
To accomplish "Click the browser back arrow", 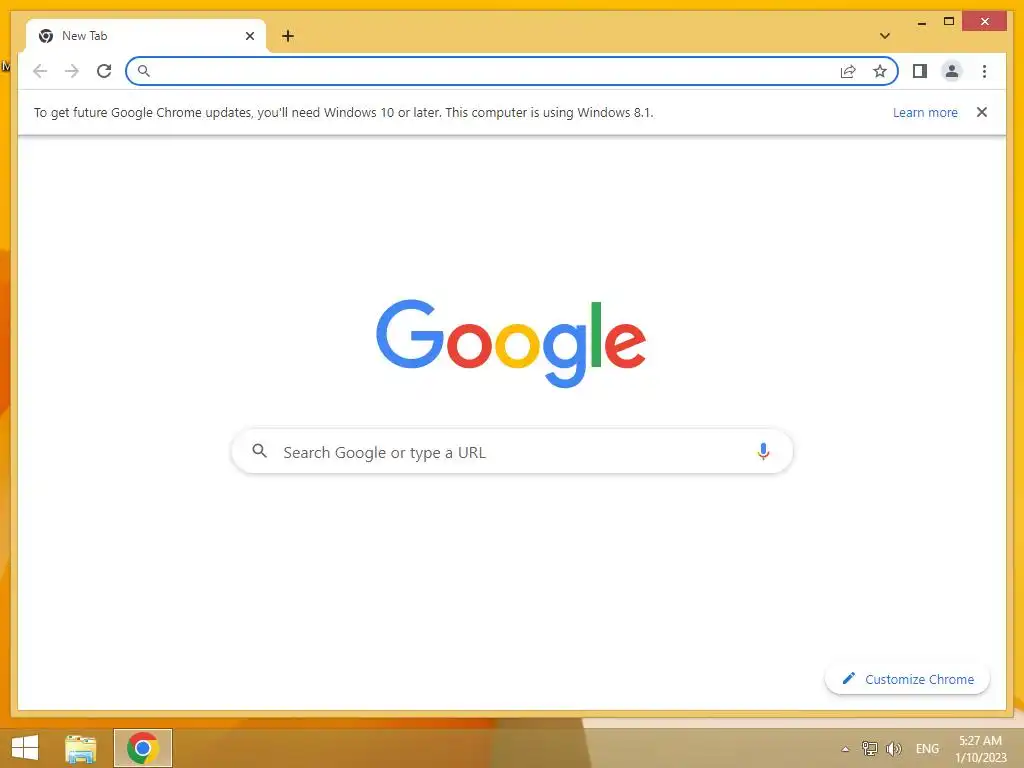I will point(40,71).
